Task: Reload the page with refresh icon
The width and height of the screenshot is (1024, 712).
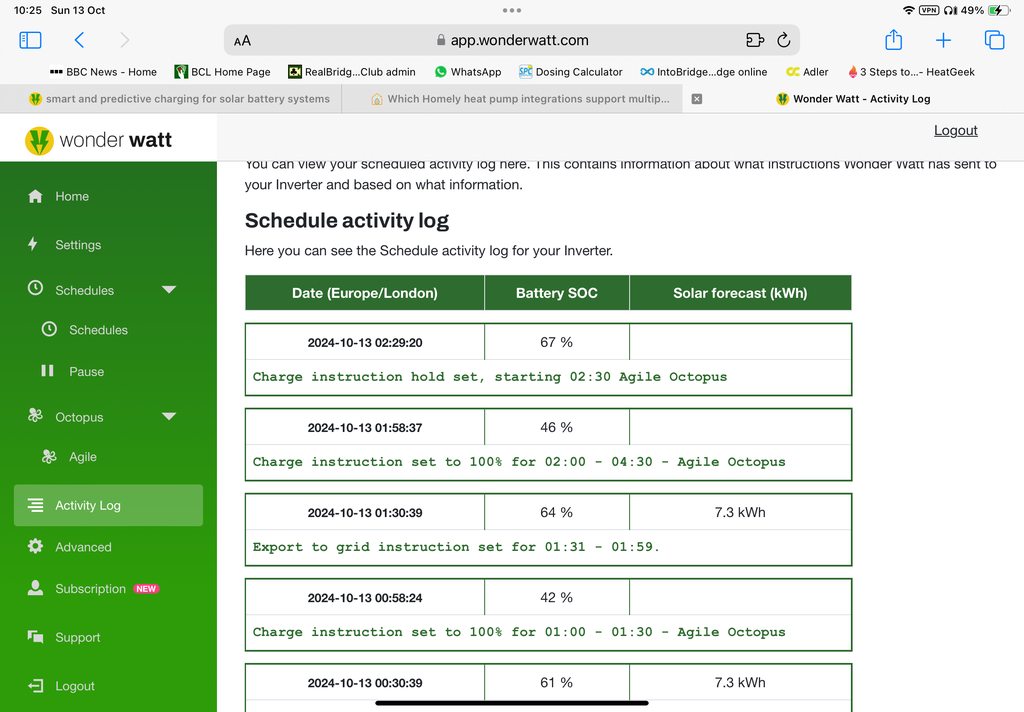Action: pos(783,40)
